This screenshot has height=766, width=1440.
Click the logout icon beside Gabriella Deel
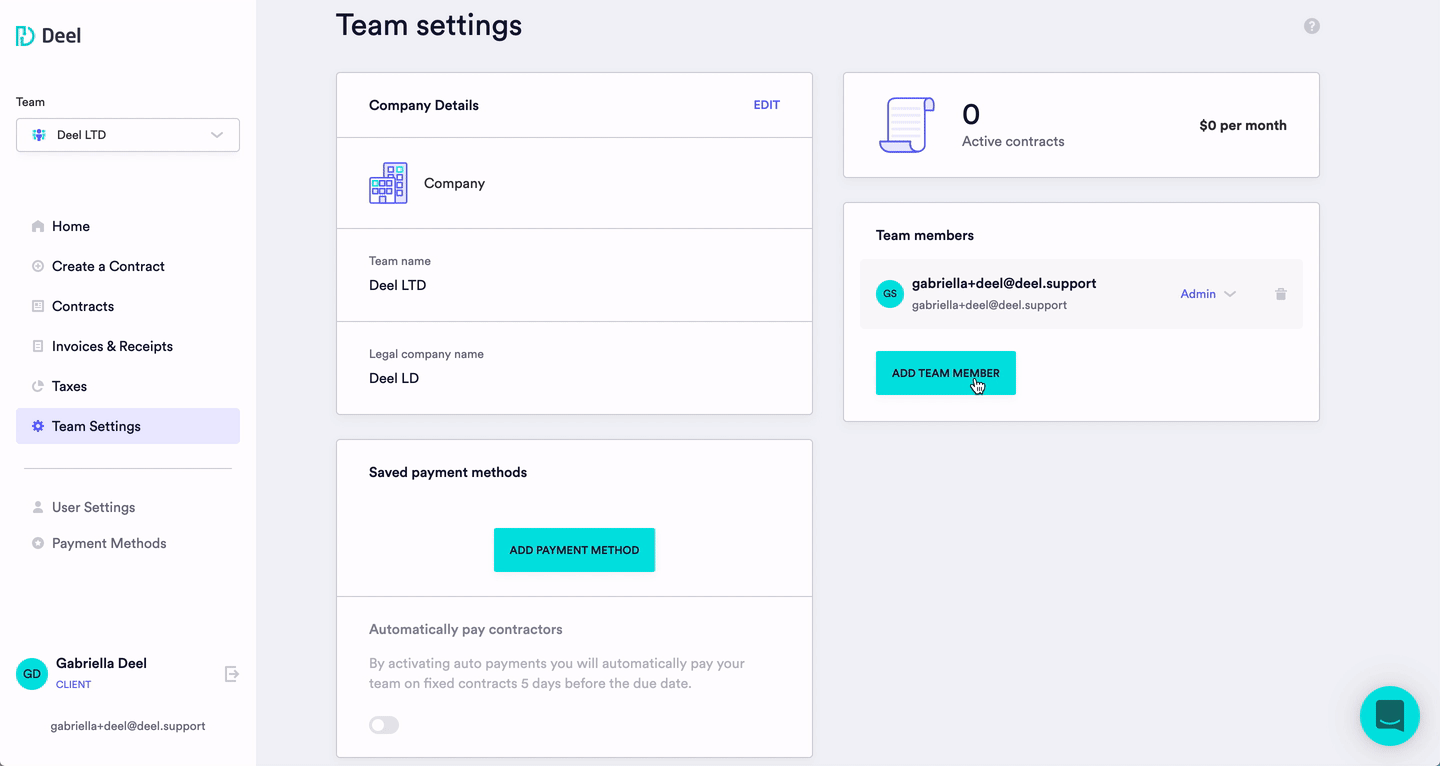(232, 674)
